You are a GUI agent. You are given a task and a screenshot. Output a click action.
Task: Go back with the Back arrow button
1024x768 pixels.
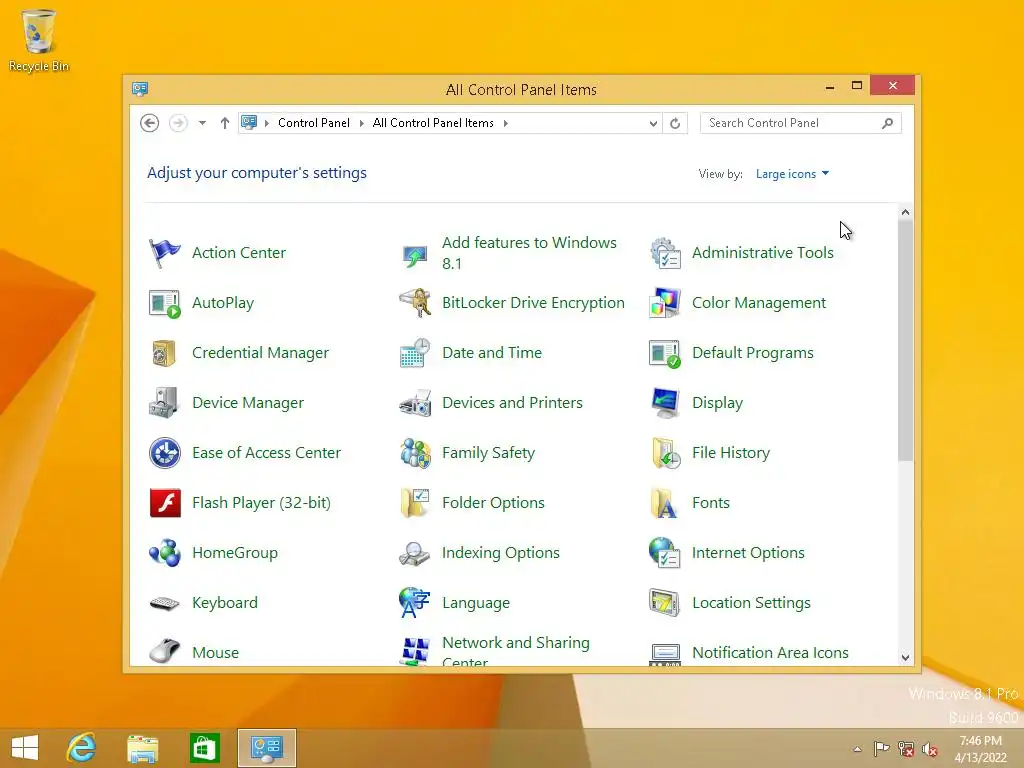tap(150, 123)
